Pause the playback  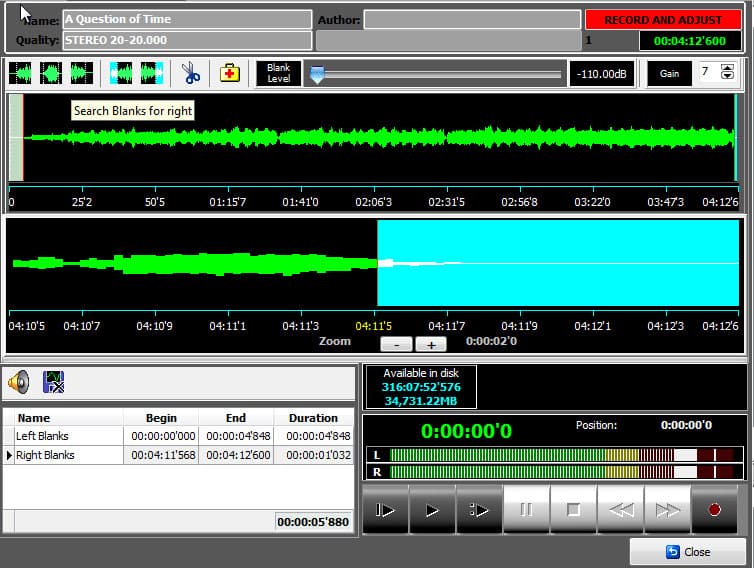[x=526, y=510]
